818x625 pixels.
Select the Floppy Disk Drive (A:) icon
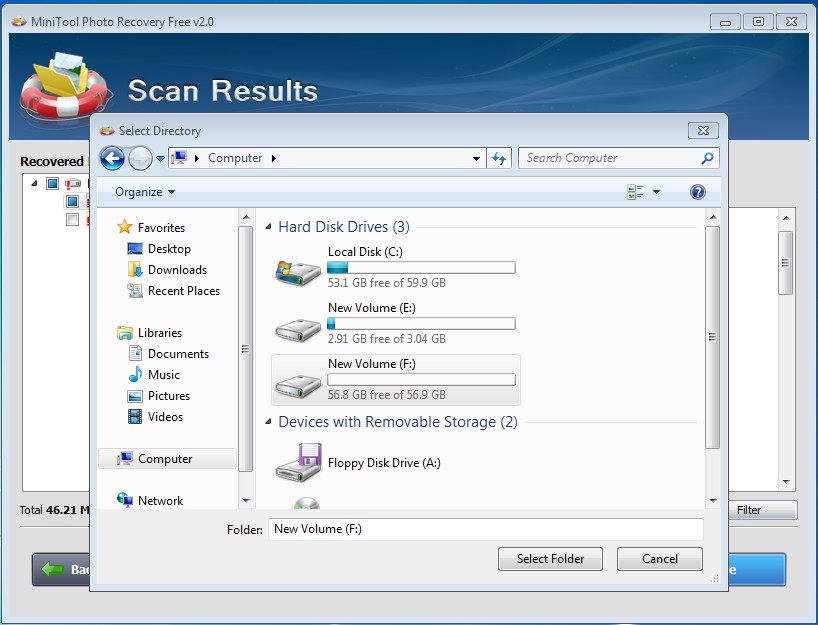point(299,463)
